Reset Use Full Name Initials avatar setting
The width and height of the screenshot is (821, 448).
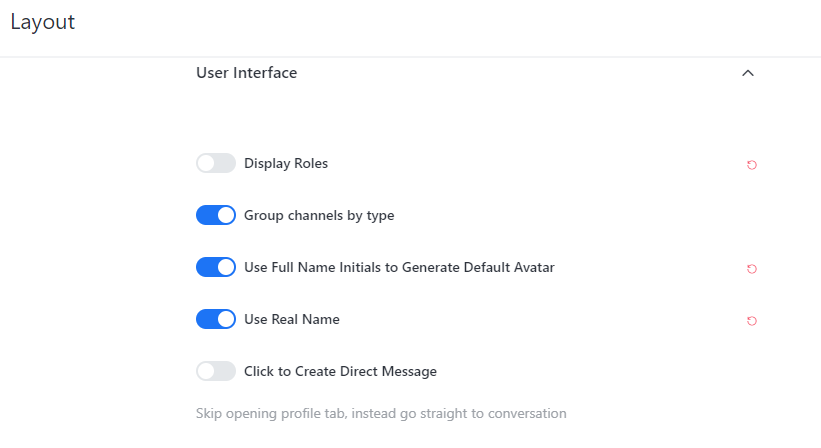point(752,269)
